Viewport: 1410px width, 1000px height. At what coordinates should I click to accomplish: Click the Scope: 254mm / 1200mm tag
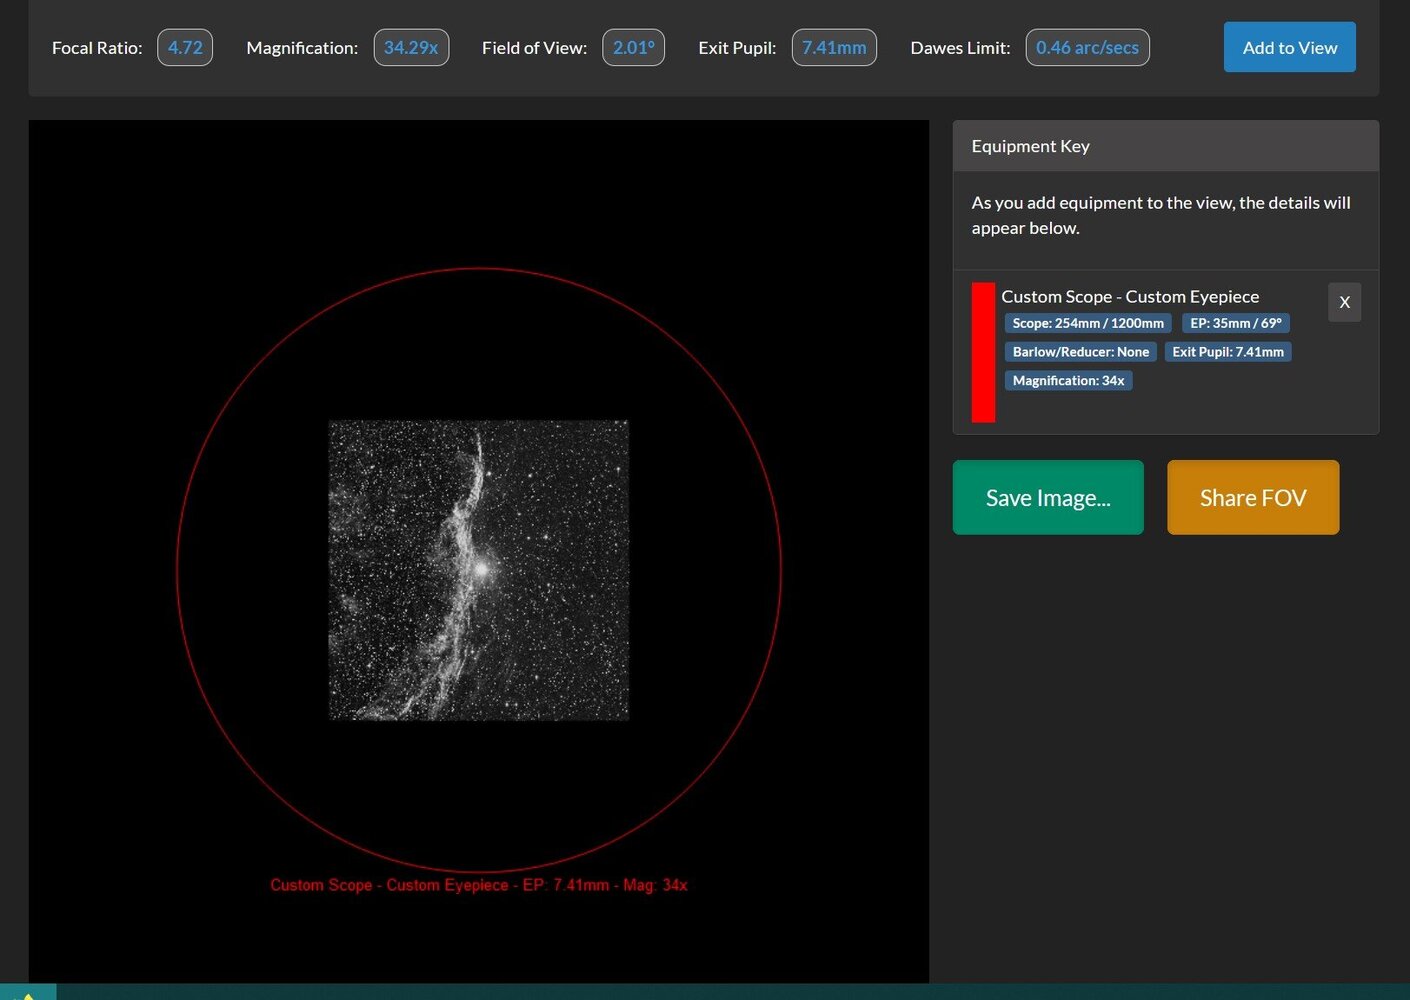click(x=1088, y=323)
